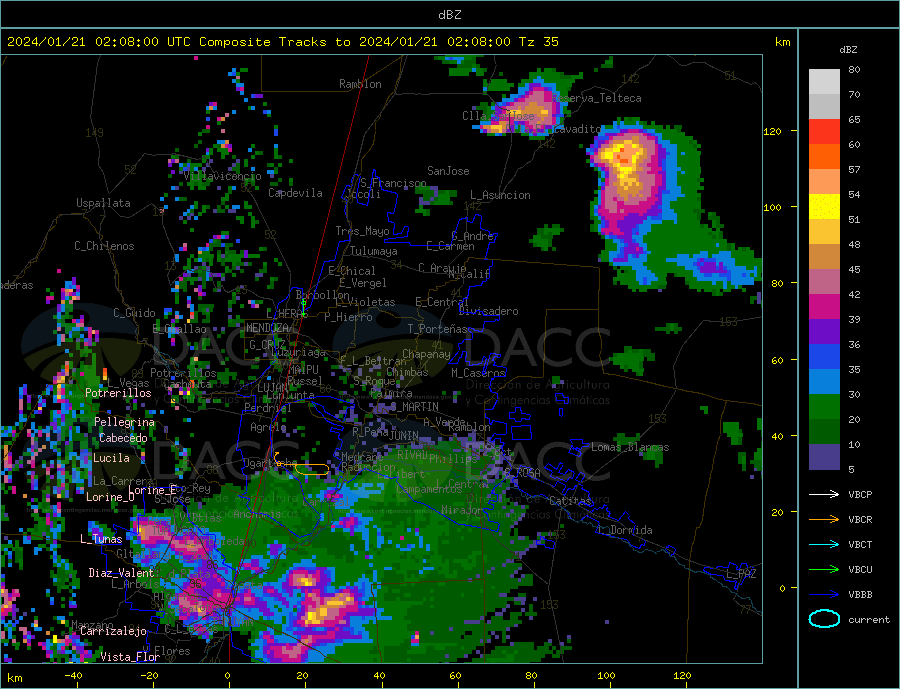The width and height of the screenshot is (900, 689).
Task: Click the 'Divisadero' place label
Action: 488,311
